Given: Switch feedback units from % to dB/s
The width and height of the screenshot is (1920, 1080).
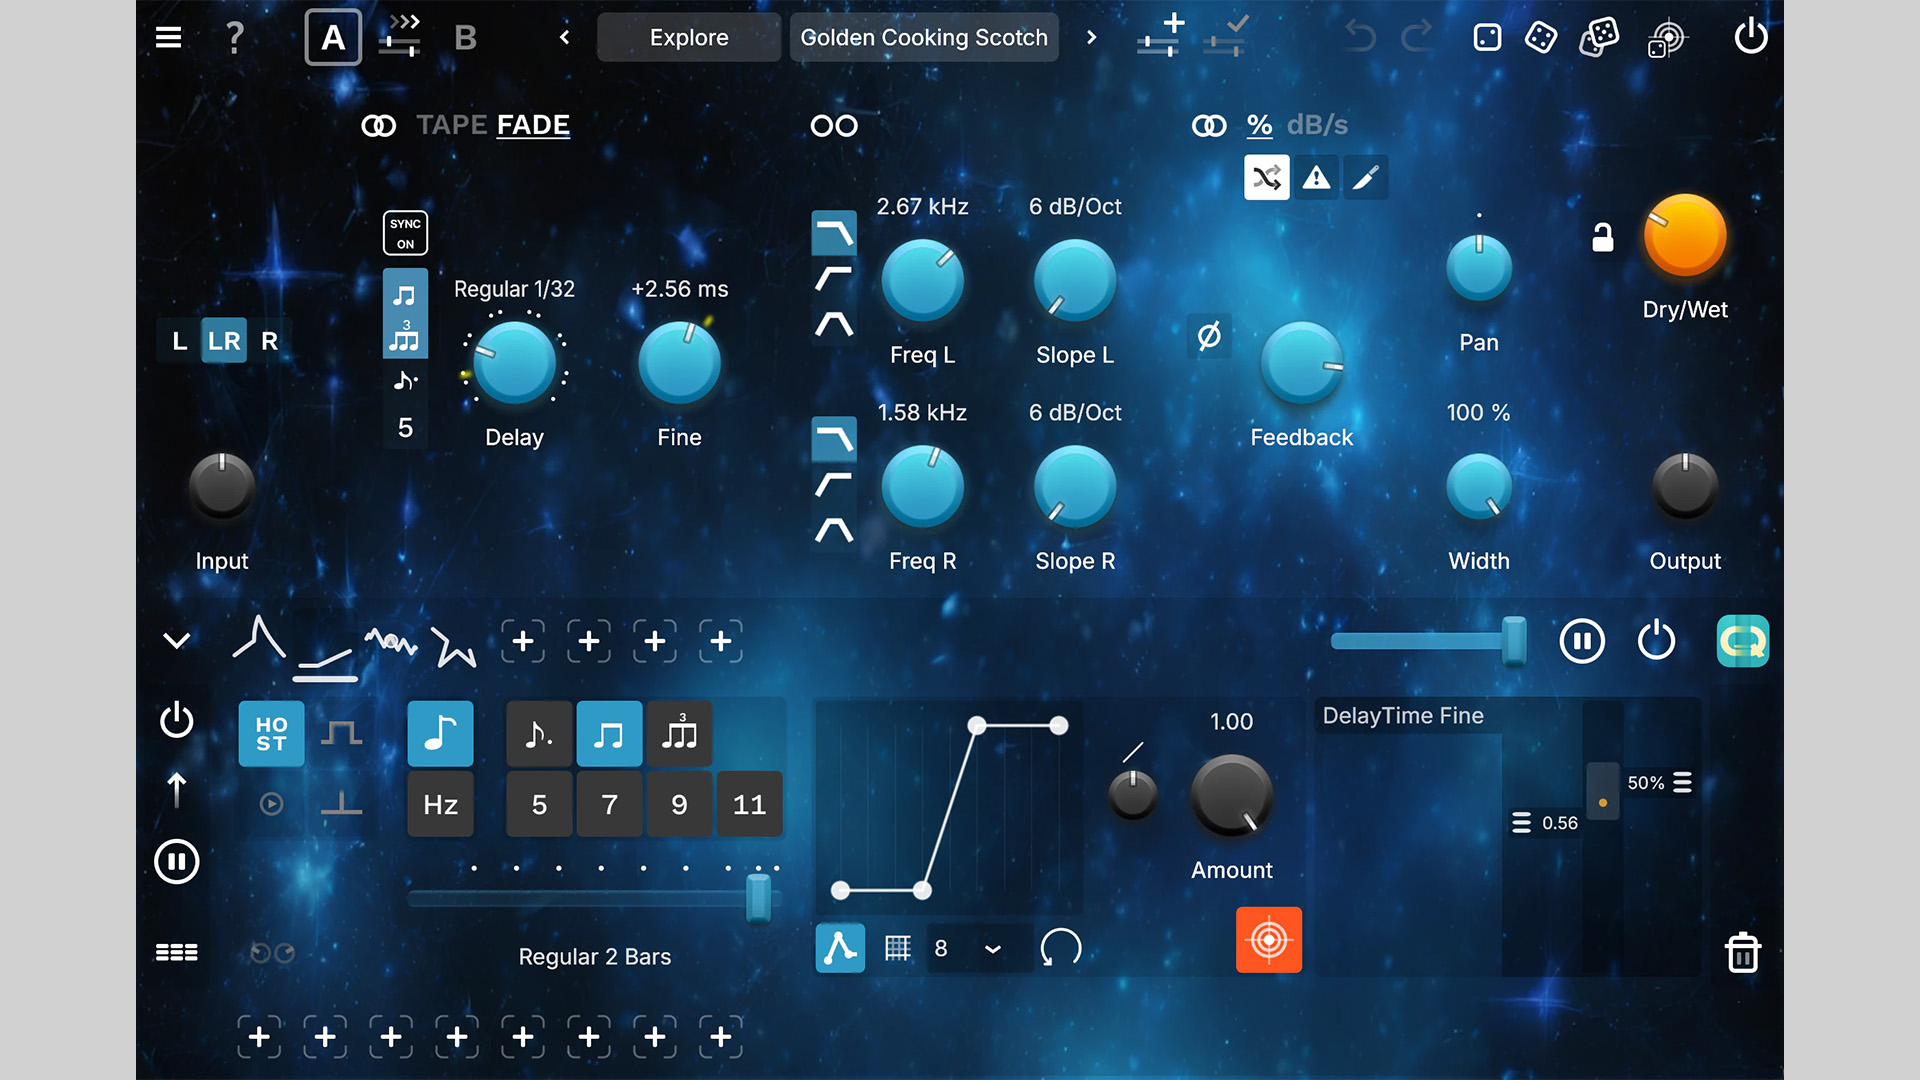Looking at the screenshot, I should tap(1317, 125).
